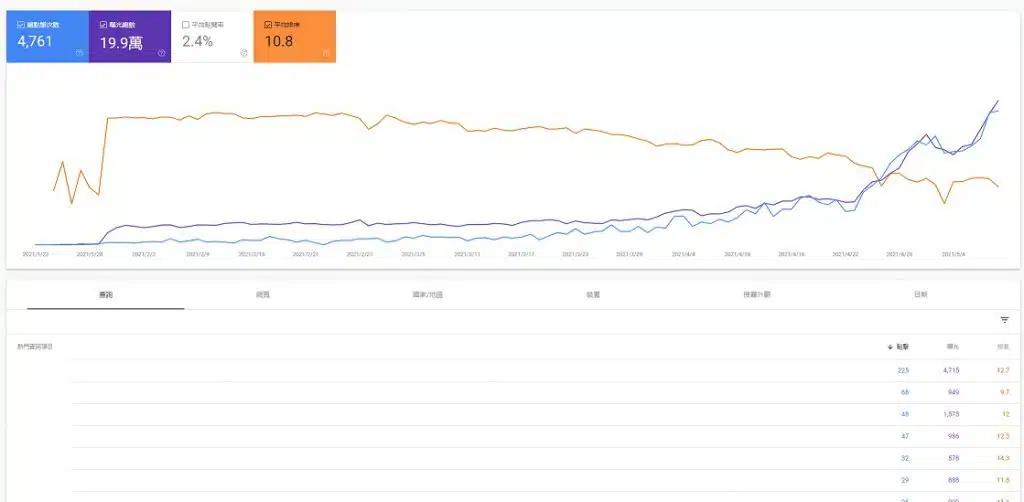This screenshot has width=1024, height=502.
Task: Click help icon in average CTR (2.4%) card
Action: pyautogui.click(x=243, y=53)
